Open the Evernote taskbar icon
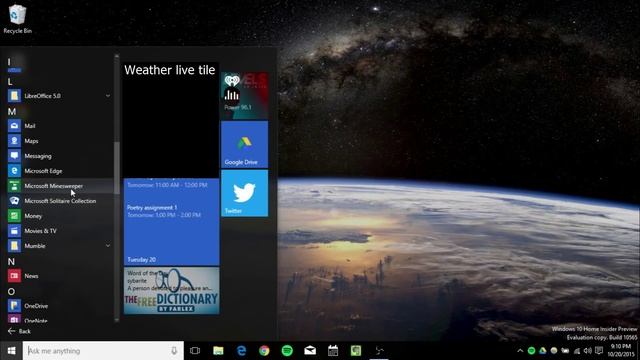640x360 pixels. [356, 351]
